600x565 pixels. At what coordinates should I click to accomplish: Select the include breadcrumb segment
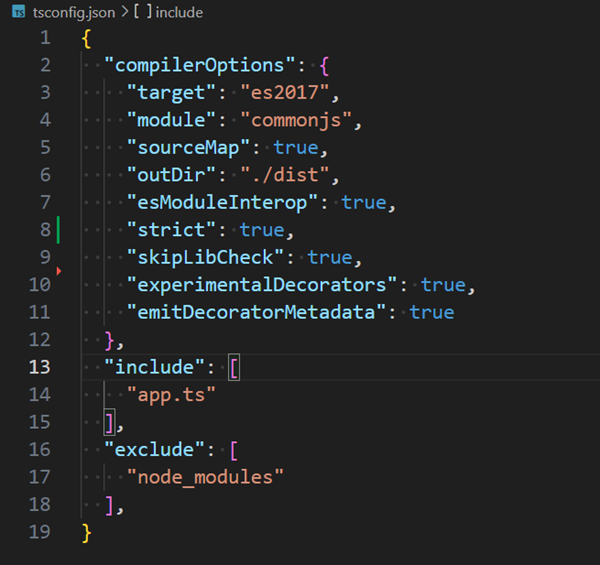click(179, 13)
